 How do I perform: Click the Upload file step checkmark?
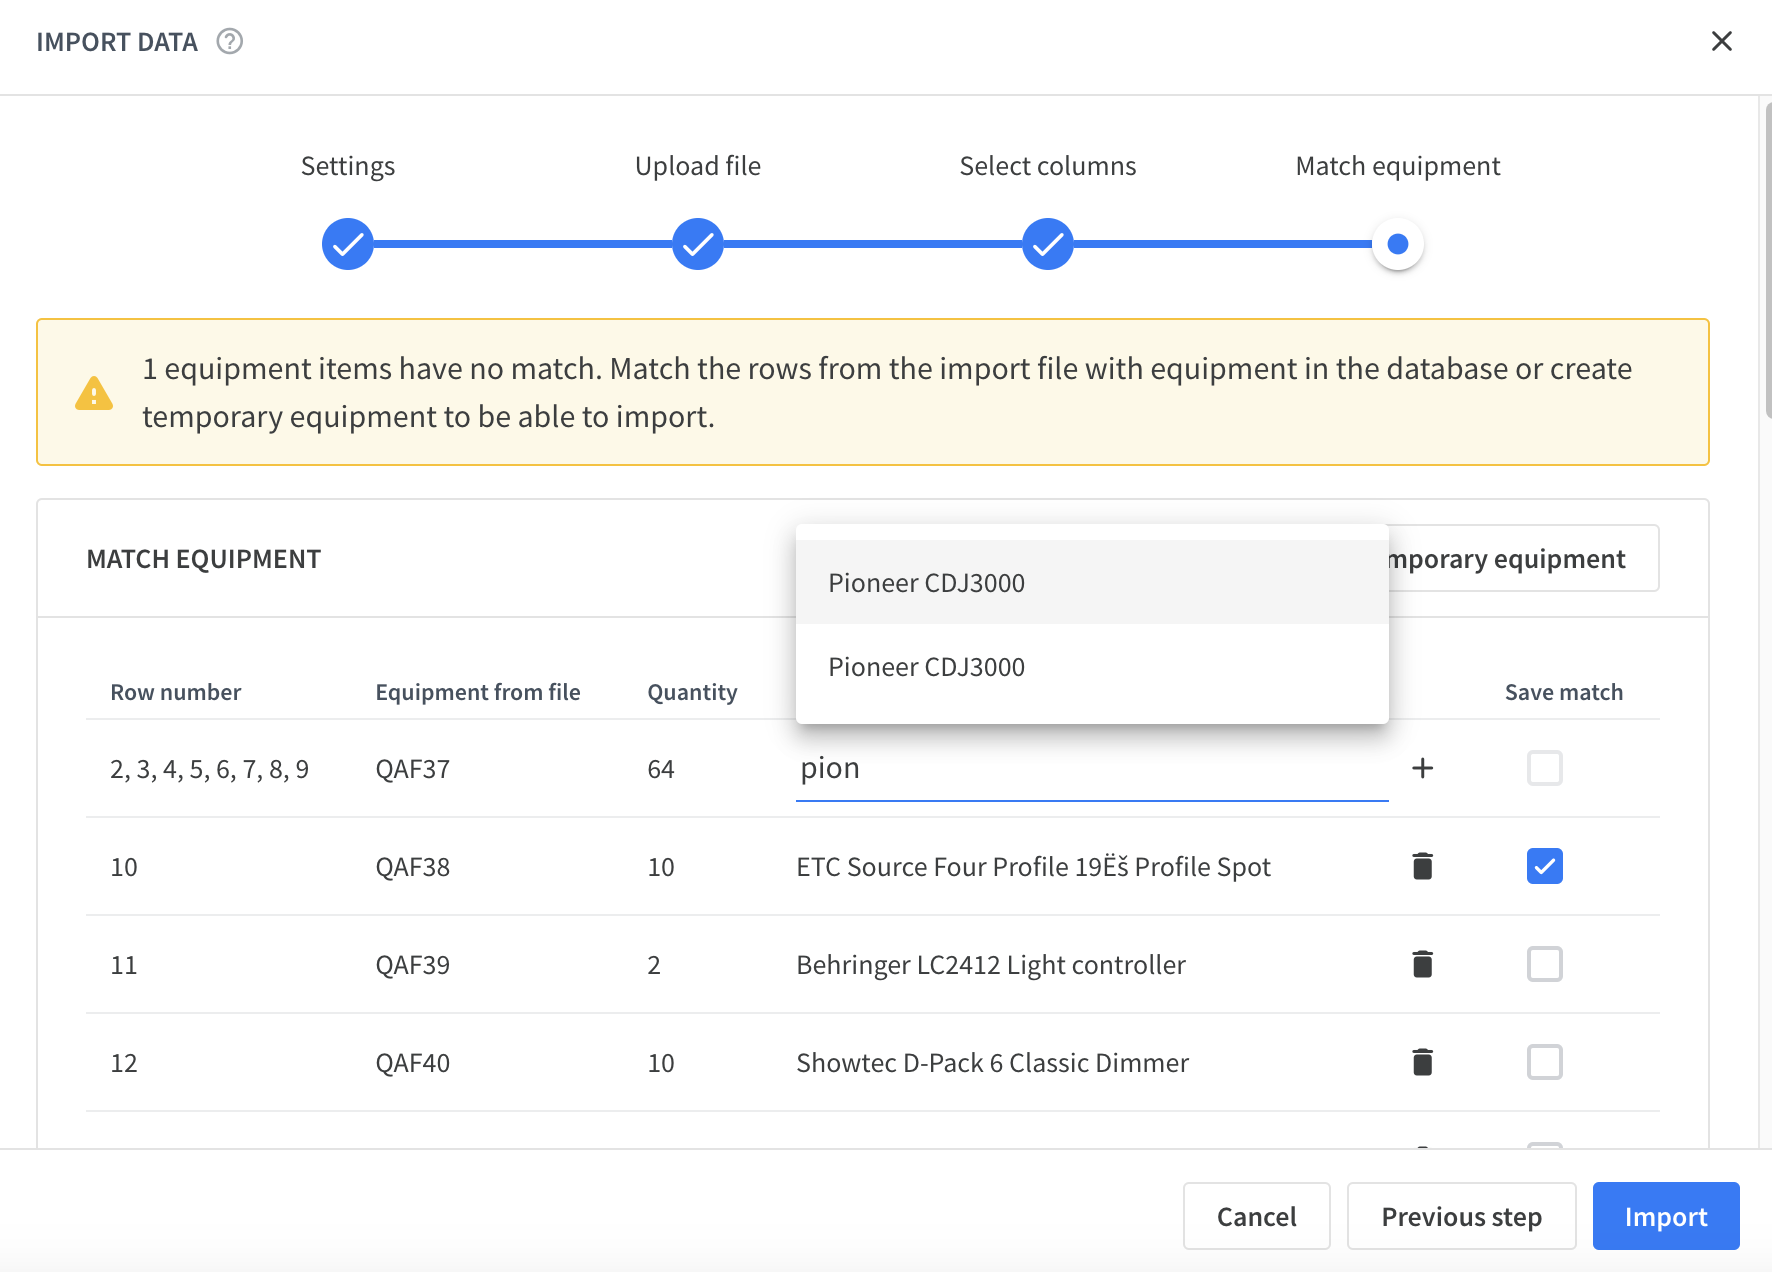tap(698, 244)
